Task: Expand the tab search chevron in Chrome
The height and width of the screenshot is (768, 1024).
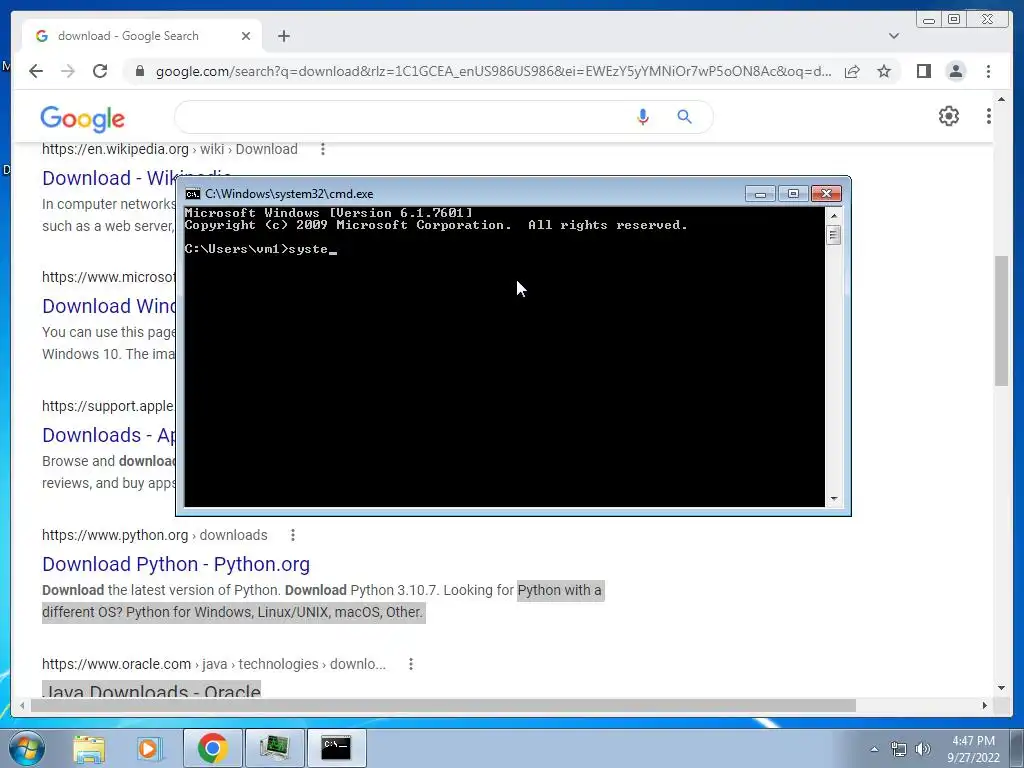Action: click(x=894, y=36)
